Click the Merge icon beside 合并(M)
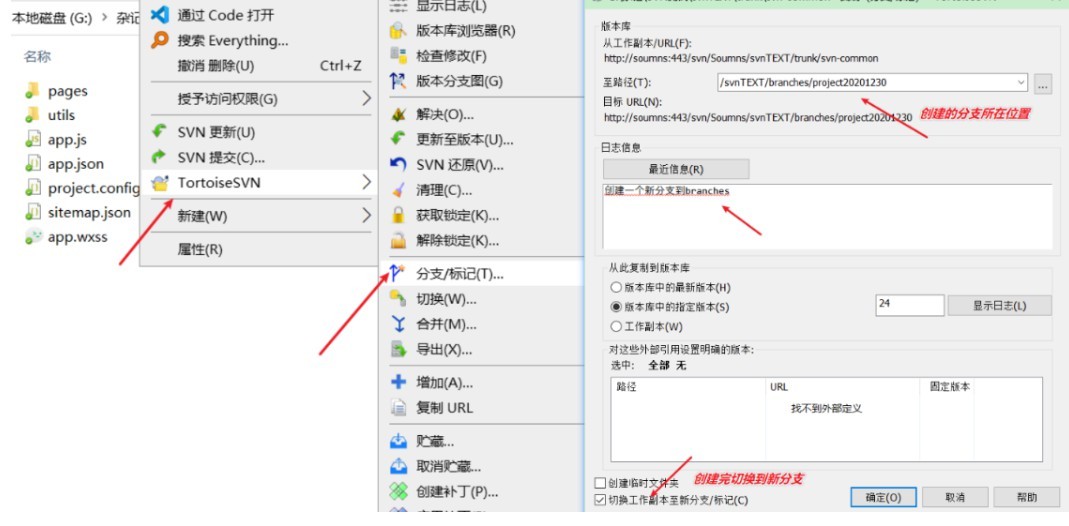Image resolution: width=1069 pixels, height=526 pixels. tap(397, 324)
